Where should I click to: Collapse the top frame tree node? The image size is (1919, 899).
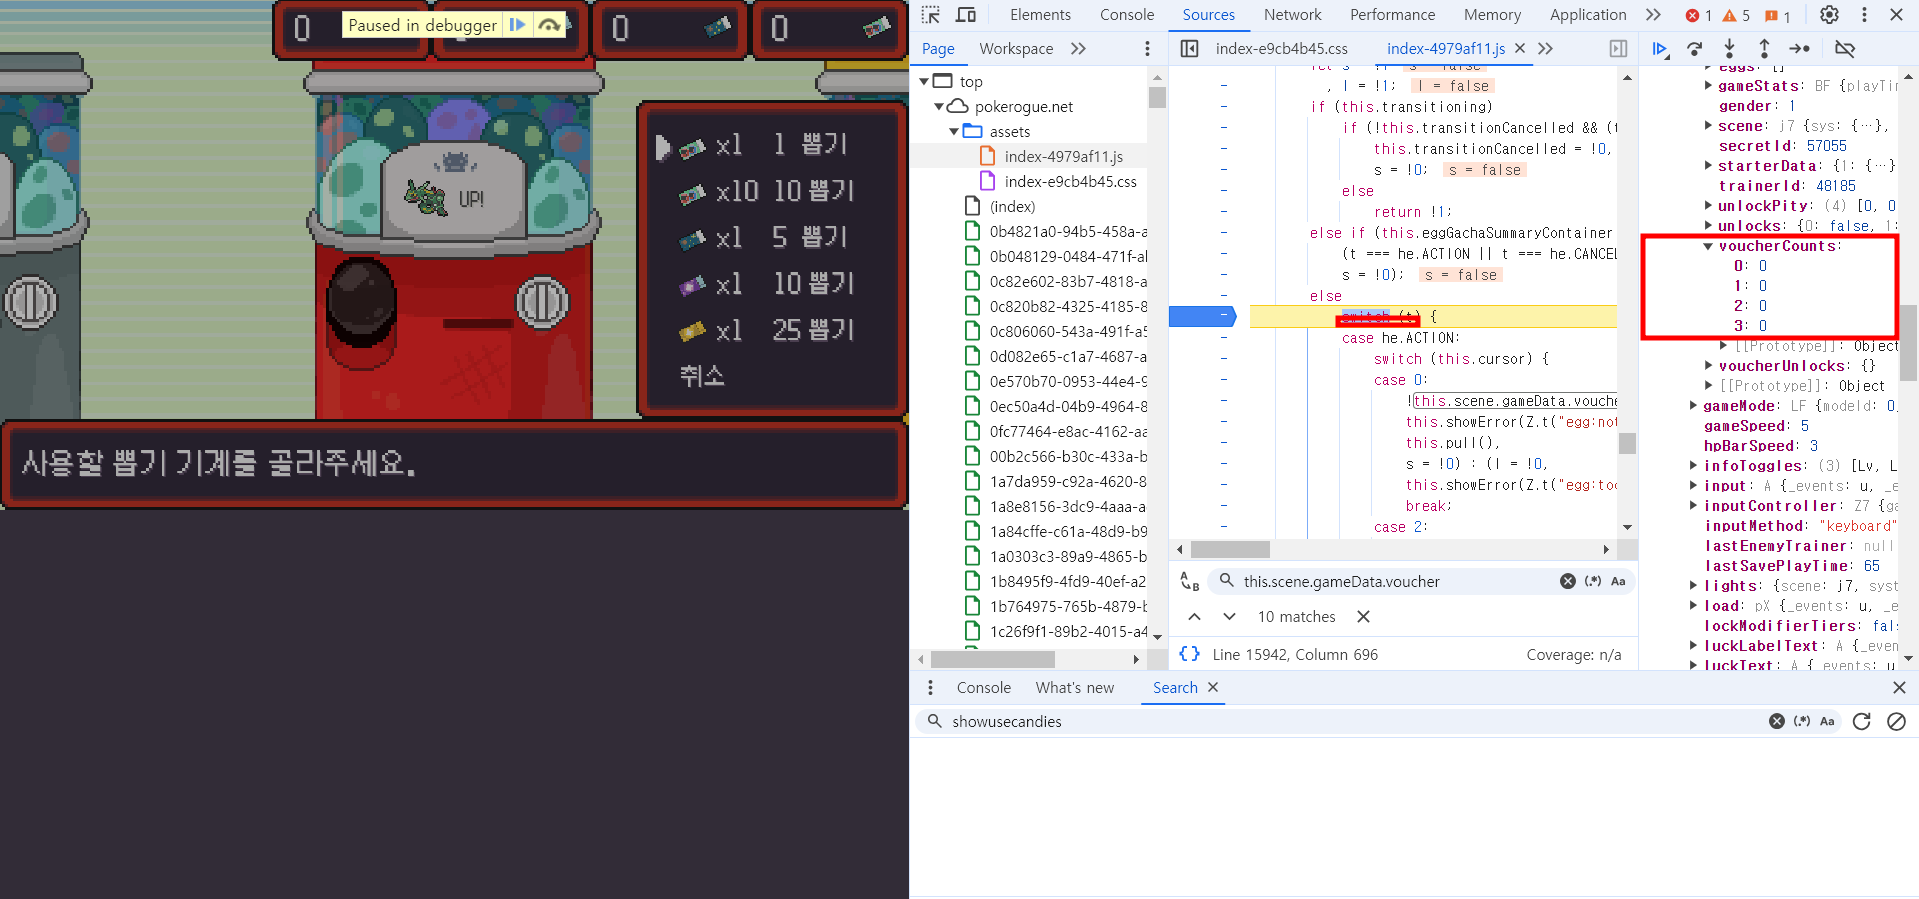(924, 81)
